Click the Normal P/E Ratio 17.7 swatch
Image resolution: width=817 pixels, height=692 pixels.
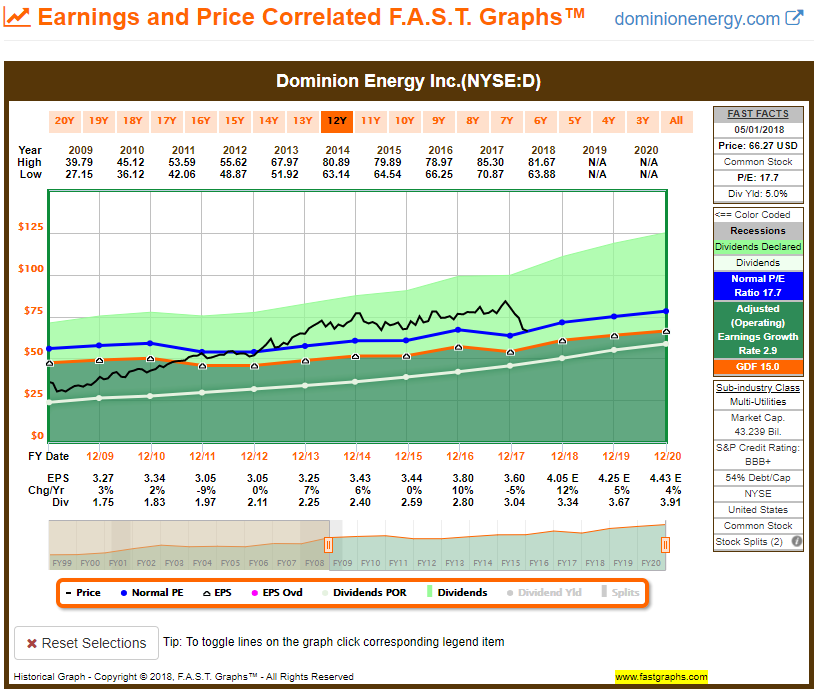tap(758, 286)
